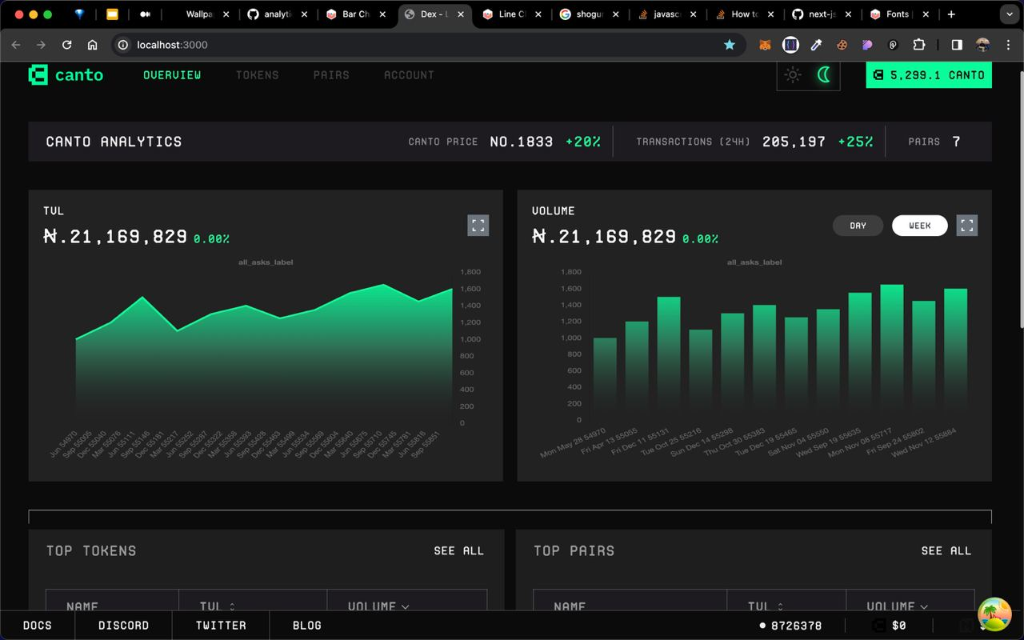Open the extensions puzzle menu
This screenshot has width=1024, height=640.
919,44
